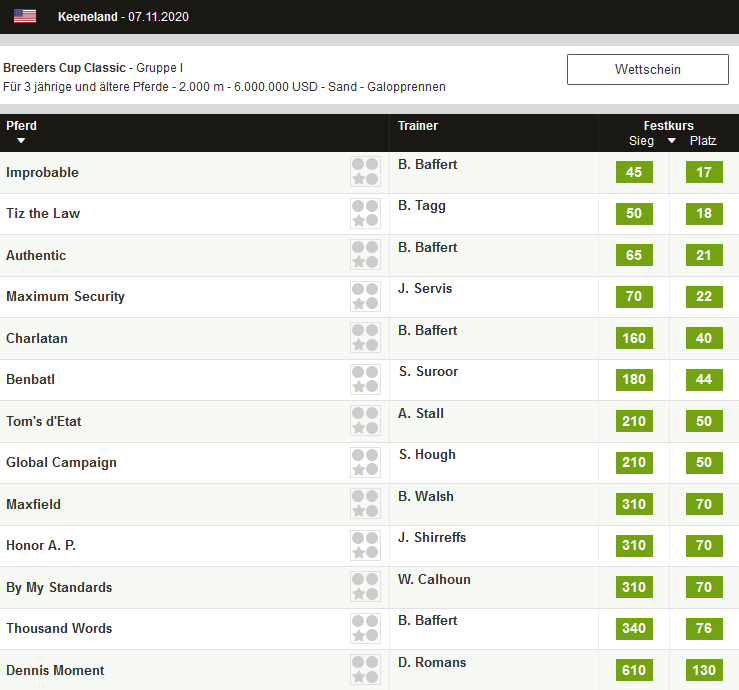Click the horse name Improbable
Screen dimensions: 739x690
[x=42, y=172]
